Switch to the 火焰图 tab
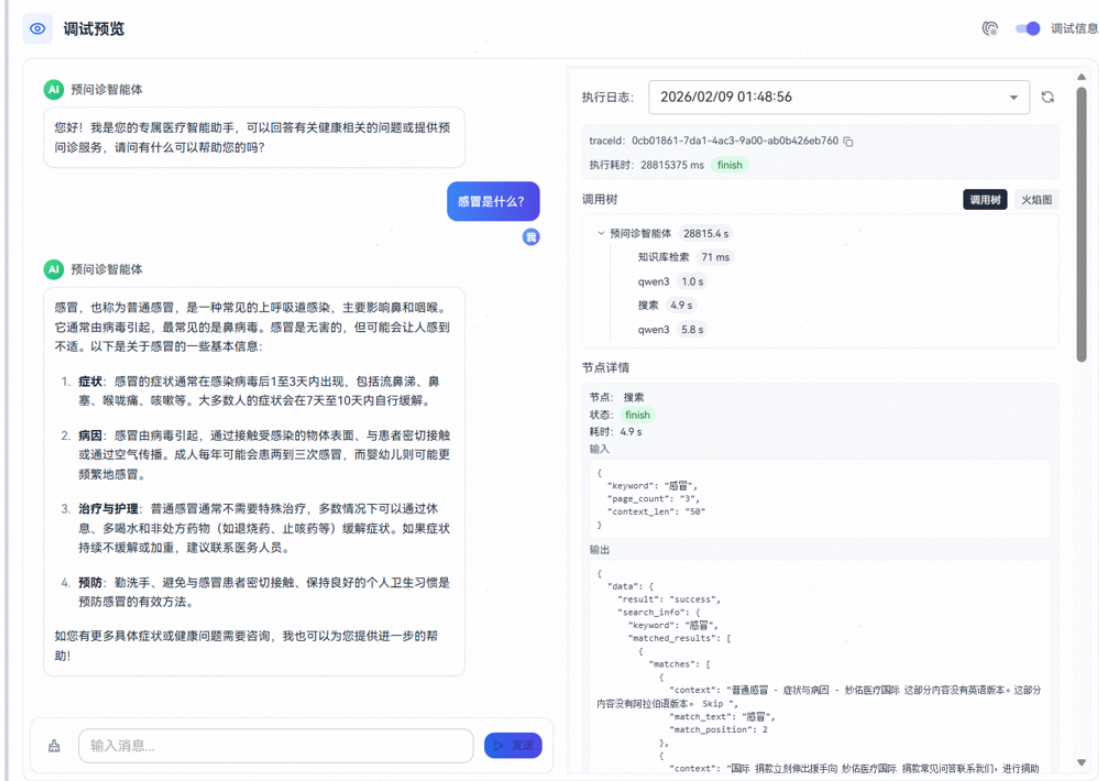The height and width of the screenshot is (781, 1099). pos(1036,199)
